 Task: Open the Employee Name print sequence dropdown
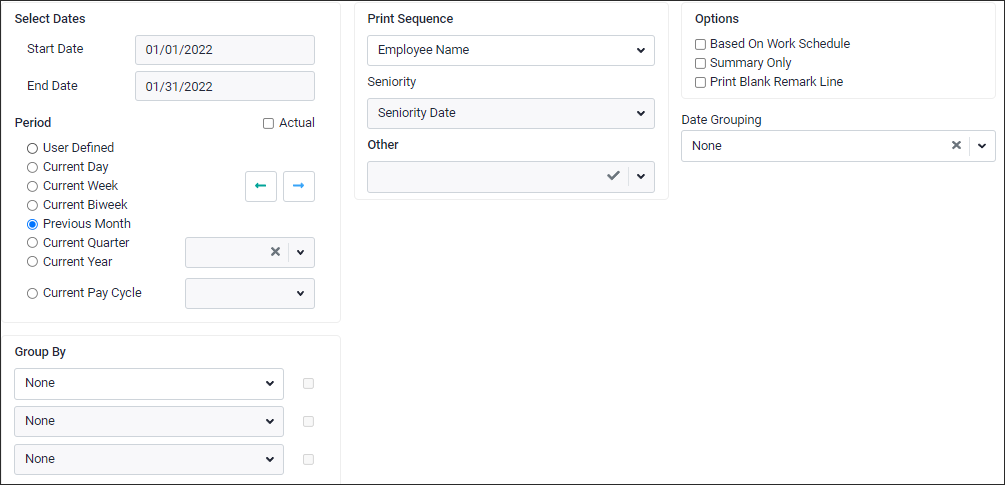point(511,50)
